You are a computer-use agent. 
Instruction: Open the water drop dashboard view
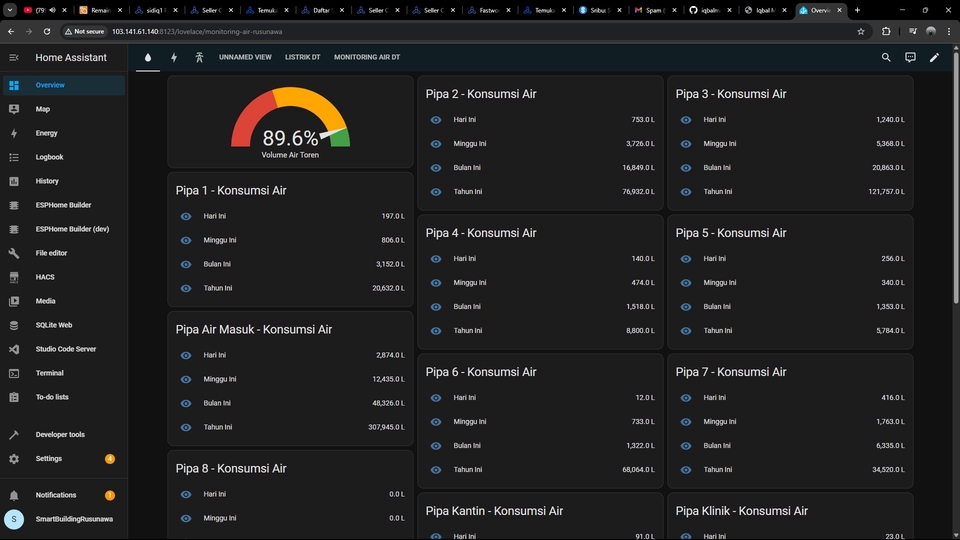[x=148, y=58]
